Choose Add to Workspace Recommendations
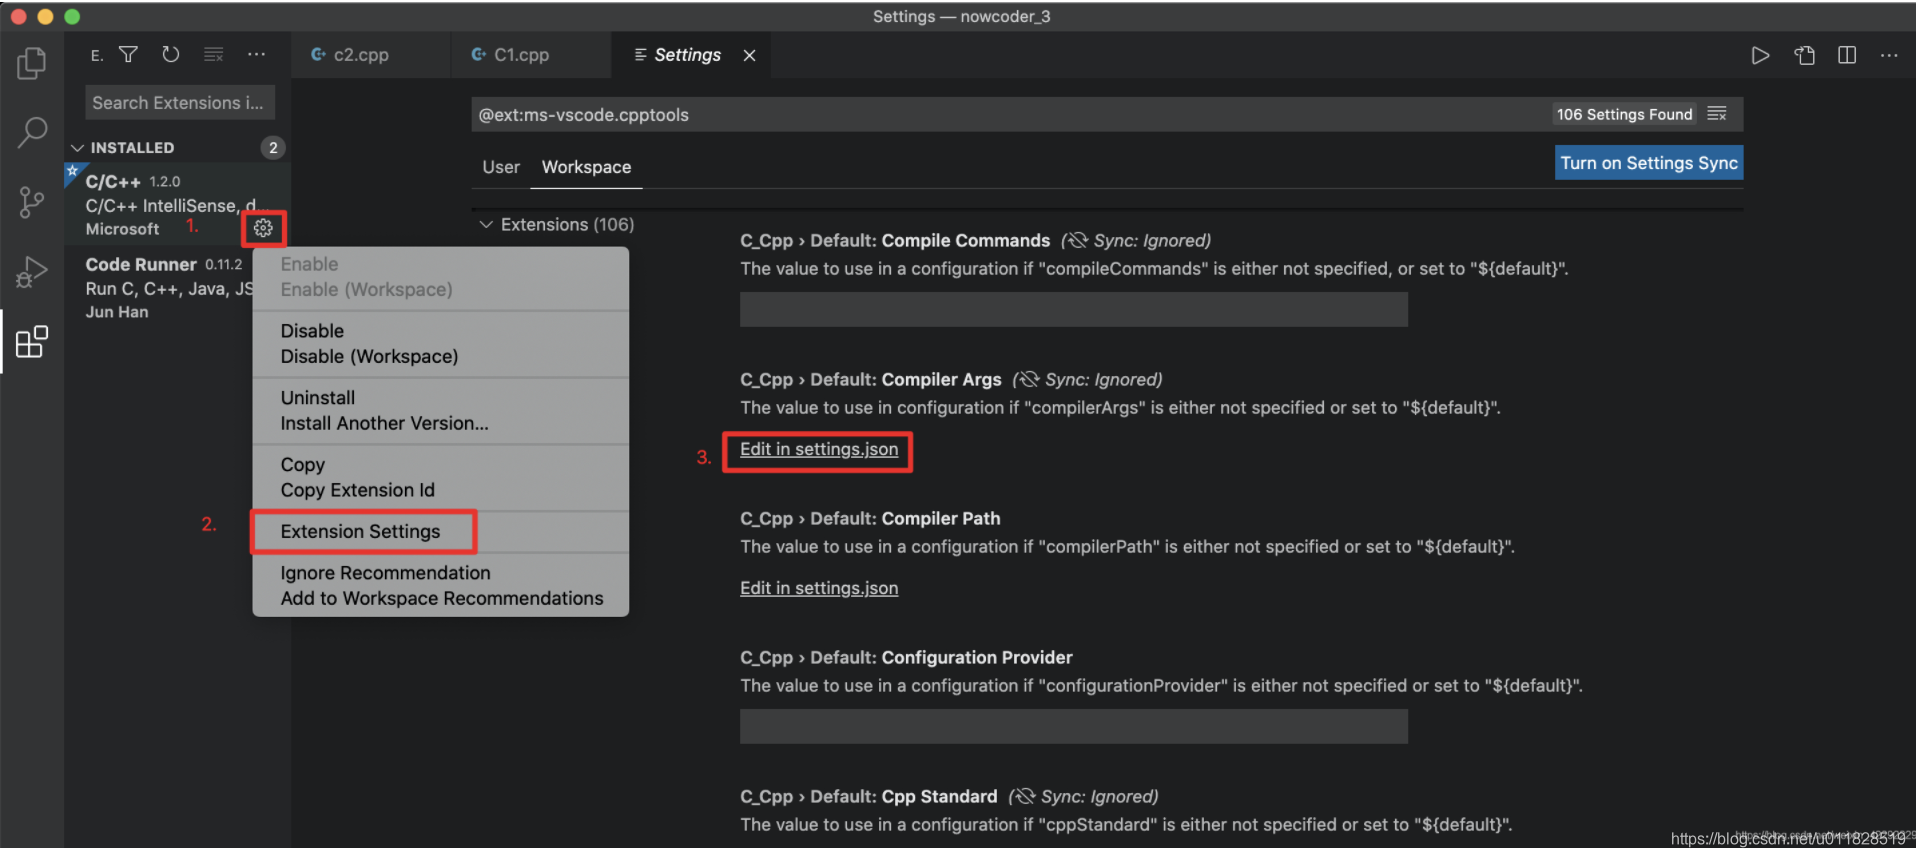Viewport: 1916px width, 858px height. coord(442,598)
